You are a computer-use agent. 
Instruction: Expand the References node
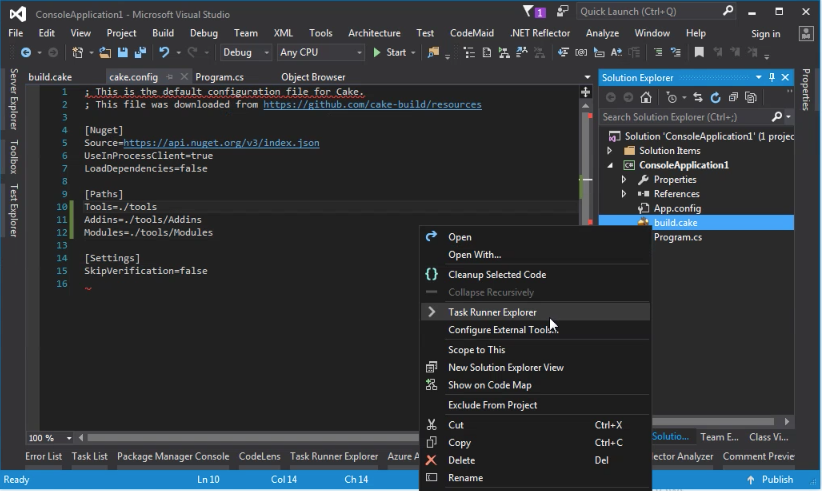[624, 194]
